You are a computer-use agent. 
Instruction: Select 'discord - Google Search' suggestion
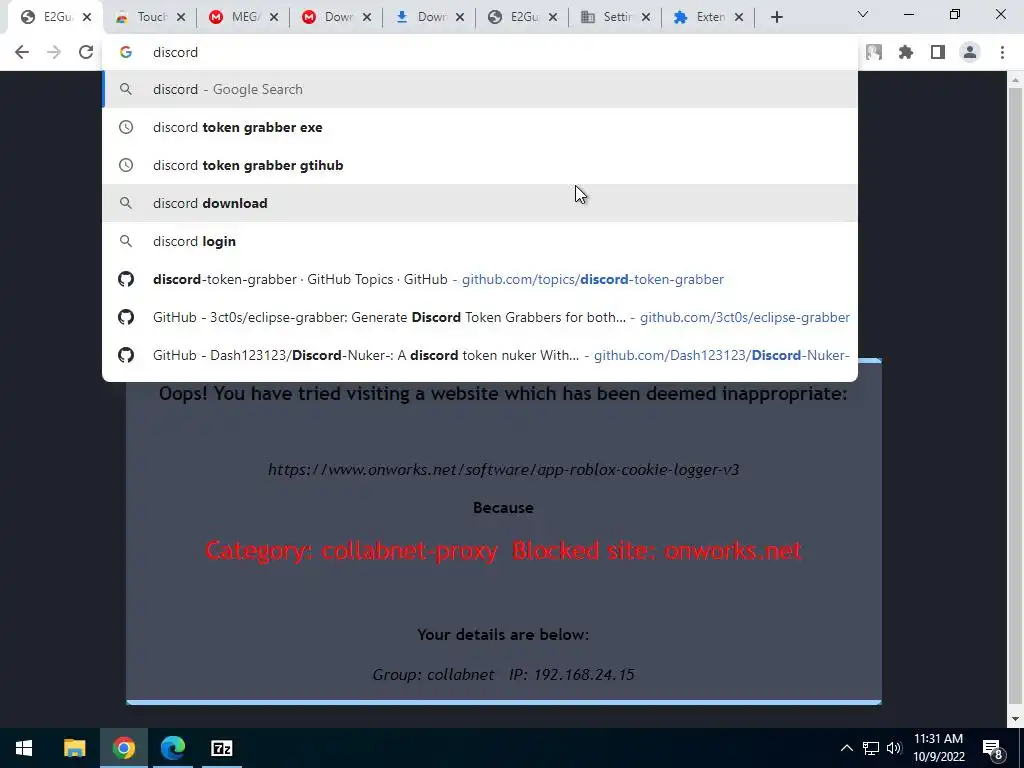point(480,89)
